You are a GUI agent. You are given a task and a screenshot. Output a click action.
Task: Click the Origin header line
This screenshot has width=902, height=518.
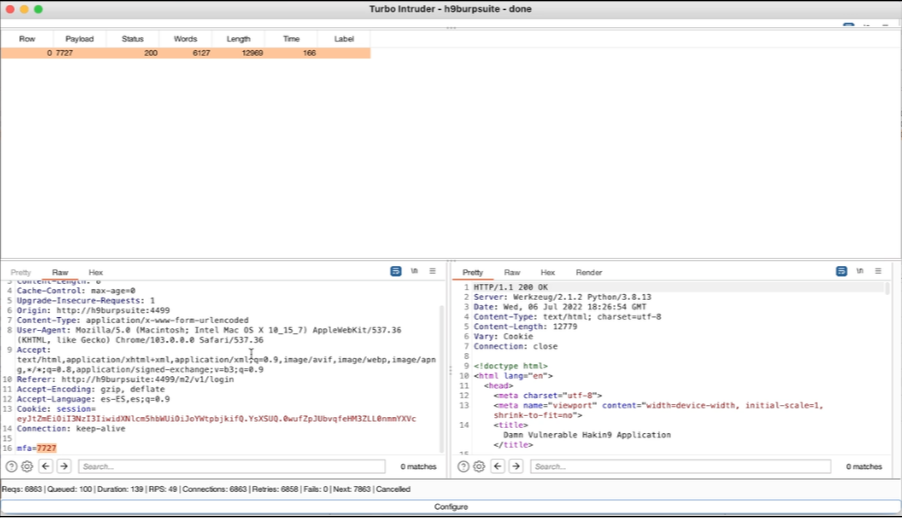pos(93,310)
